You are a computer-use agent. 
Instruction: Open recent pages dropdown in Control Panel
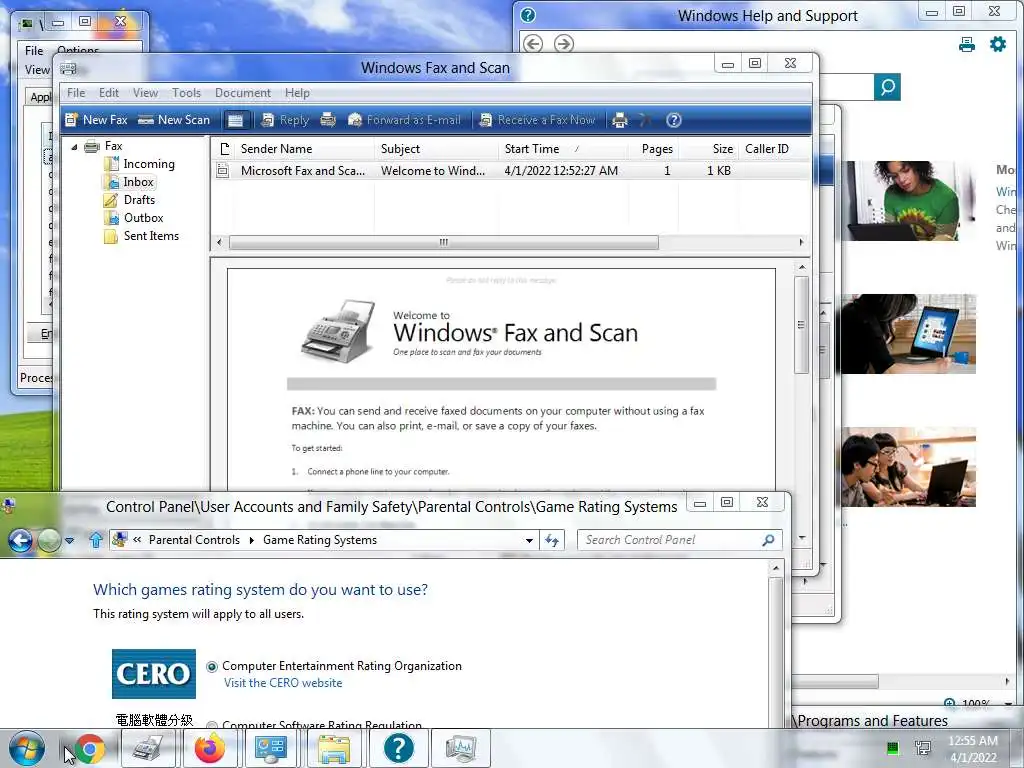[69, 541]
